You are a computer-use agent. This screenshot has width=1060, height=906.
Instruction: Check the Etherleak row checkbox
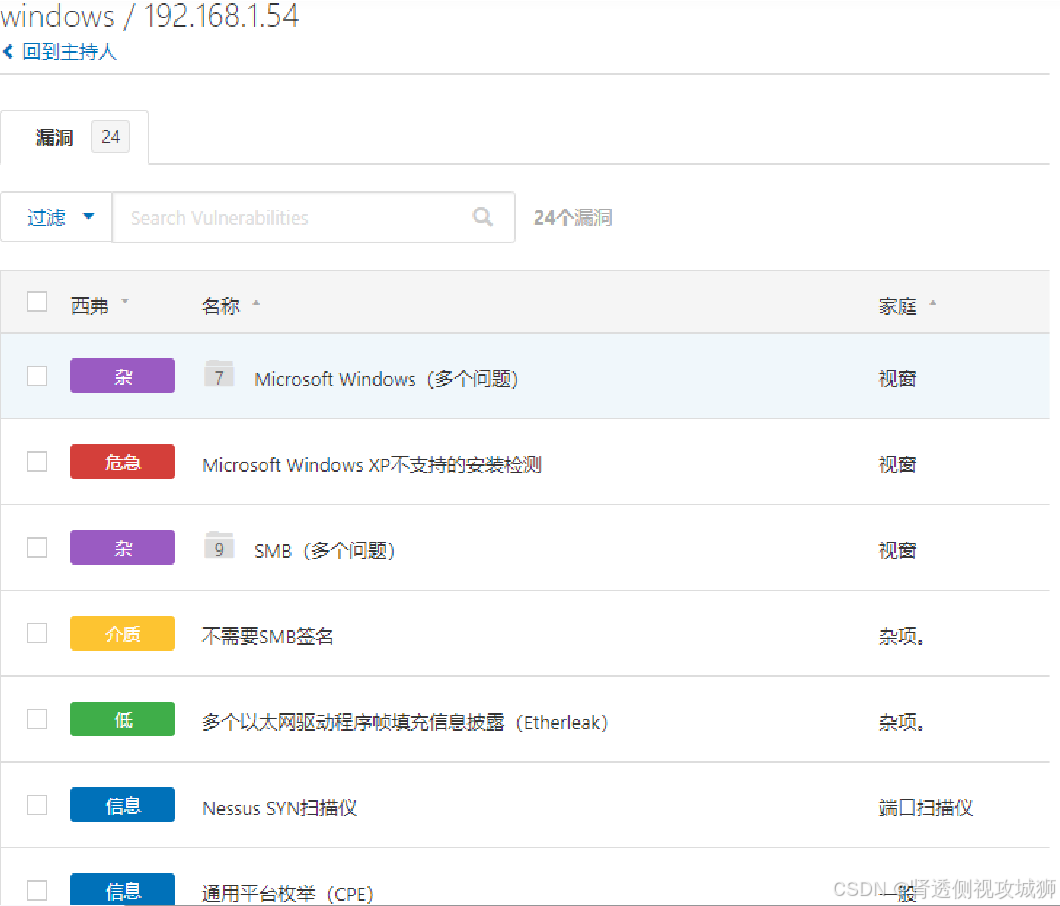coord(37,719)
